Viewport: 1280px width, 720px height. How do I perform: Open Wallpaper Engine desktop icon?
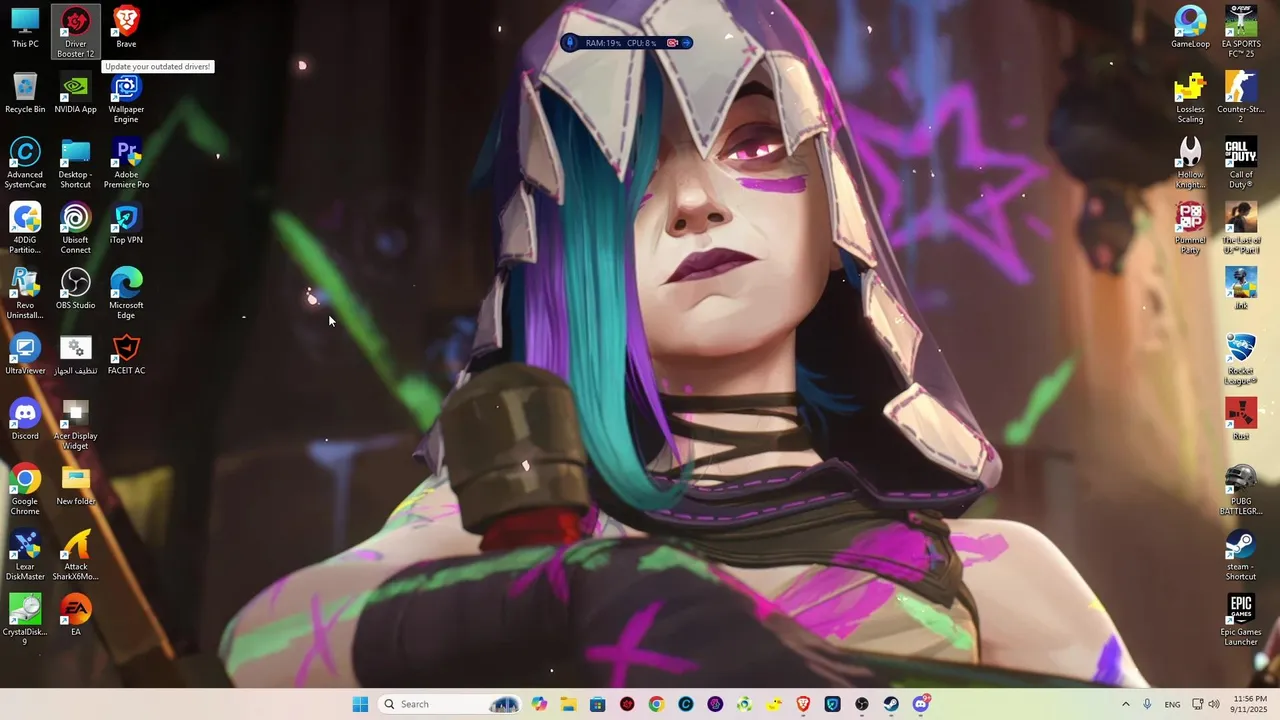126,98
